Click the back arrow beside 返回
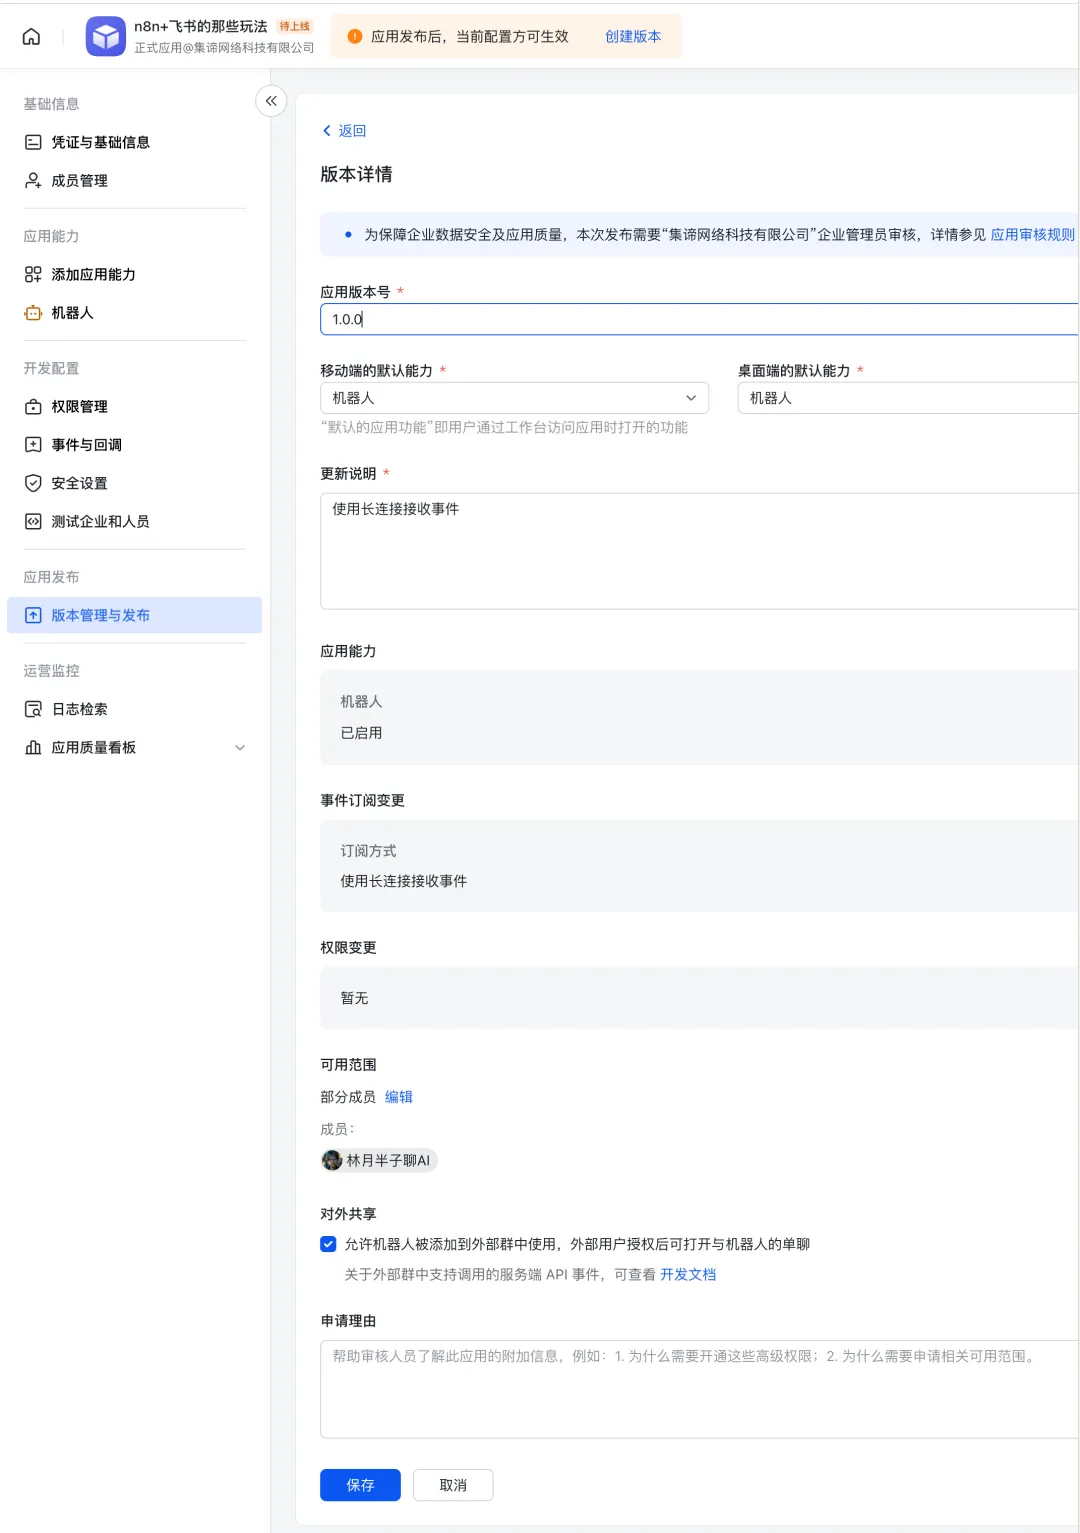Image resolution: width=1080 pixels, height=1533 pixels. coord(326,131)
